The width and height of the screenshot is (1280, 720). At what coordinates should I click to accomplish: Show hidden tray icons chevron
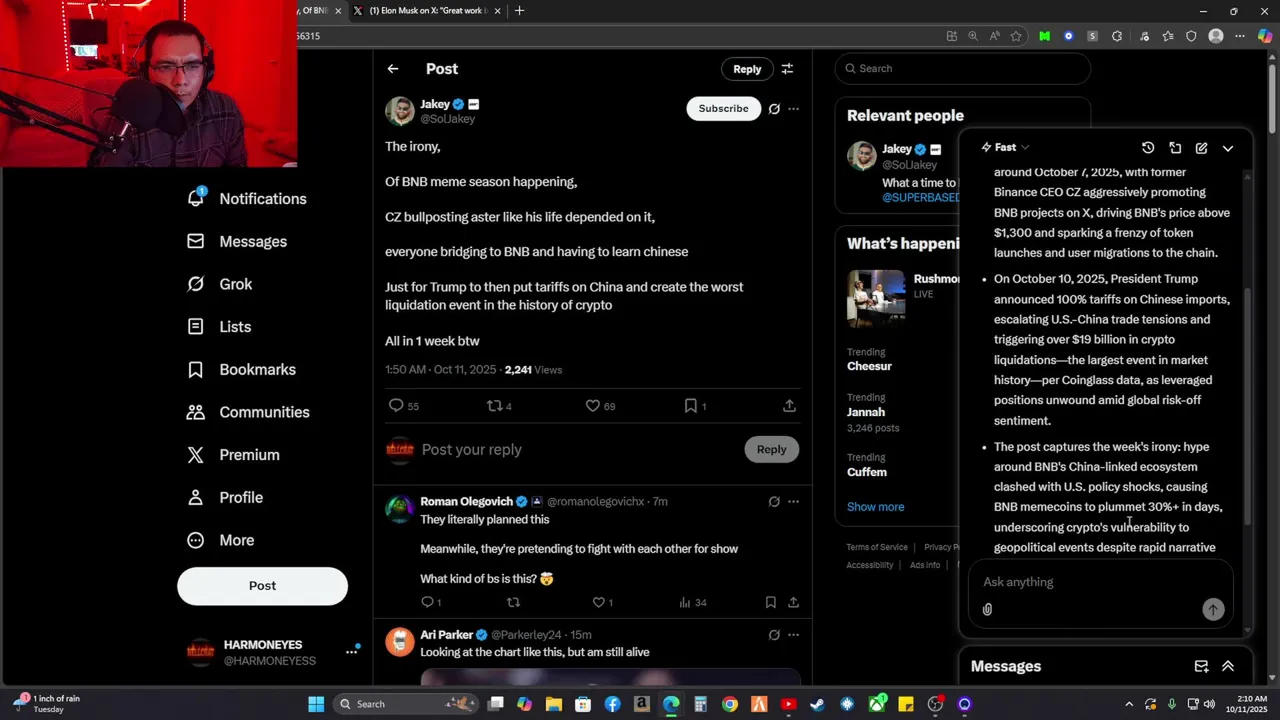tap(1129, 704)
